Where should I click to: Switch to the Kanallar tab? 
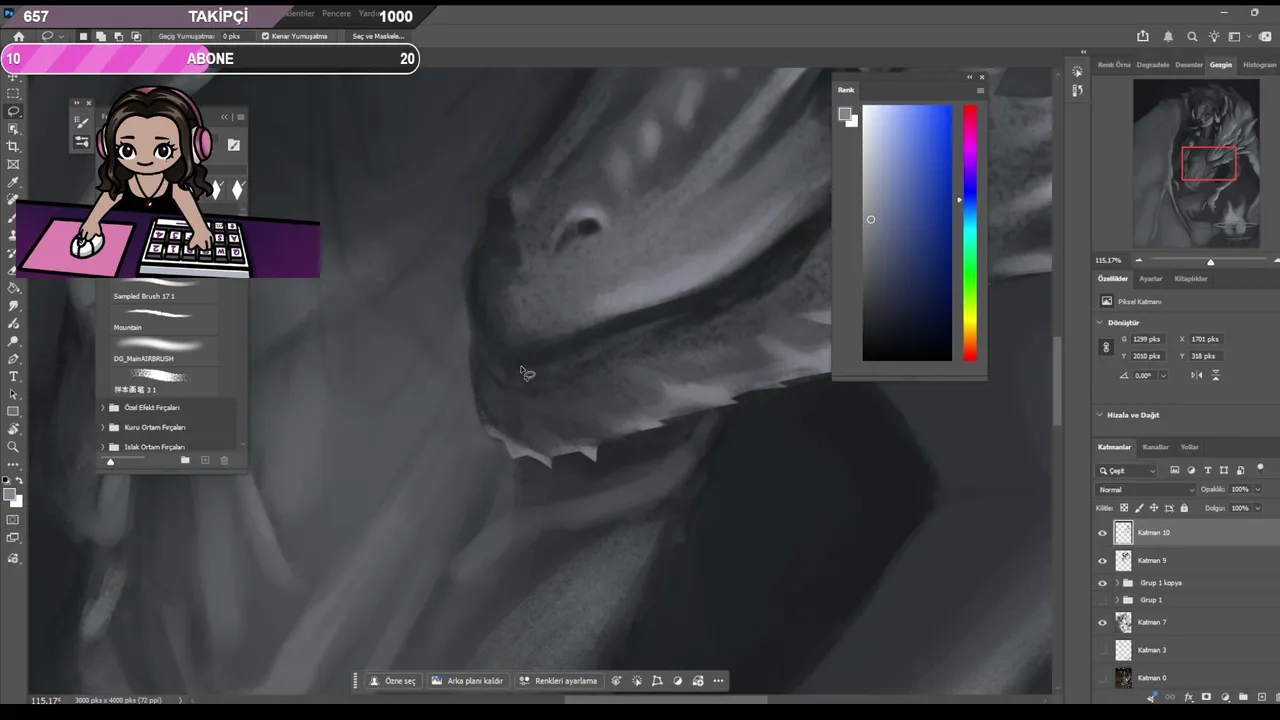(x=1156, y=447)
